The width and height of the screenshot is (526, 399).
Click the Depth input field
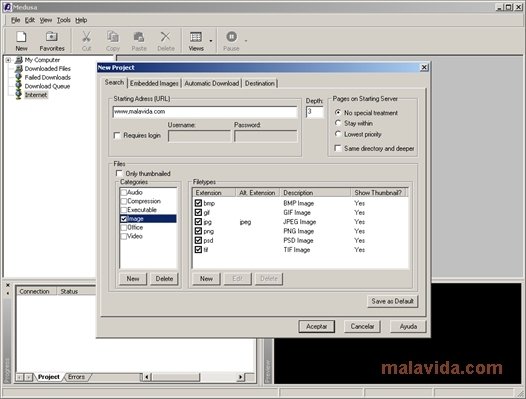tap(315, 112)
